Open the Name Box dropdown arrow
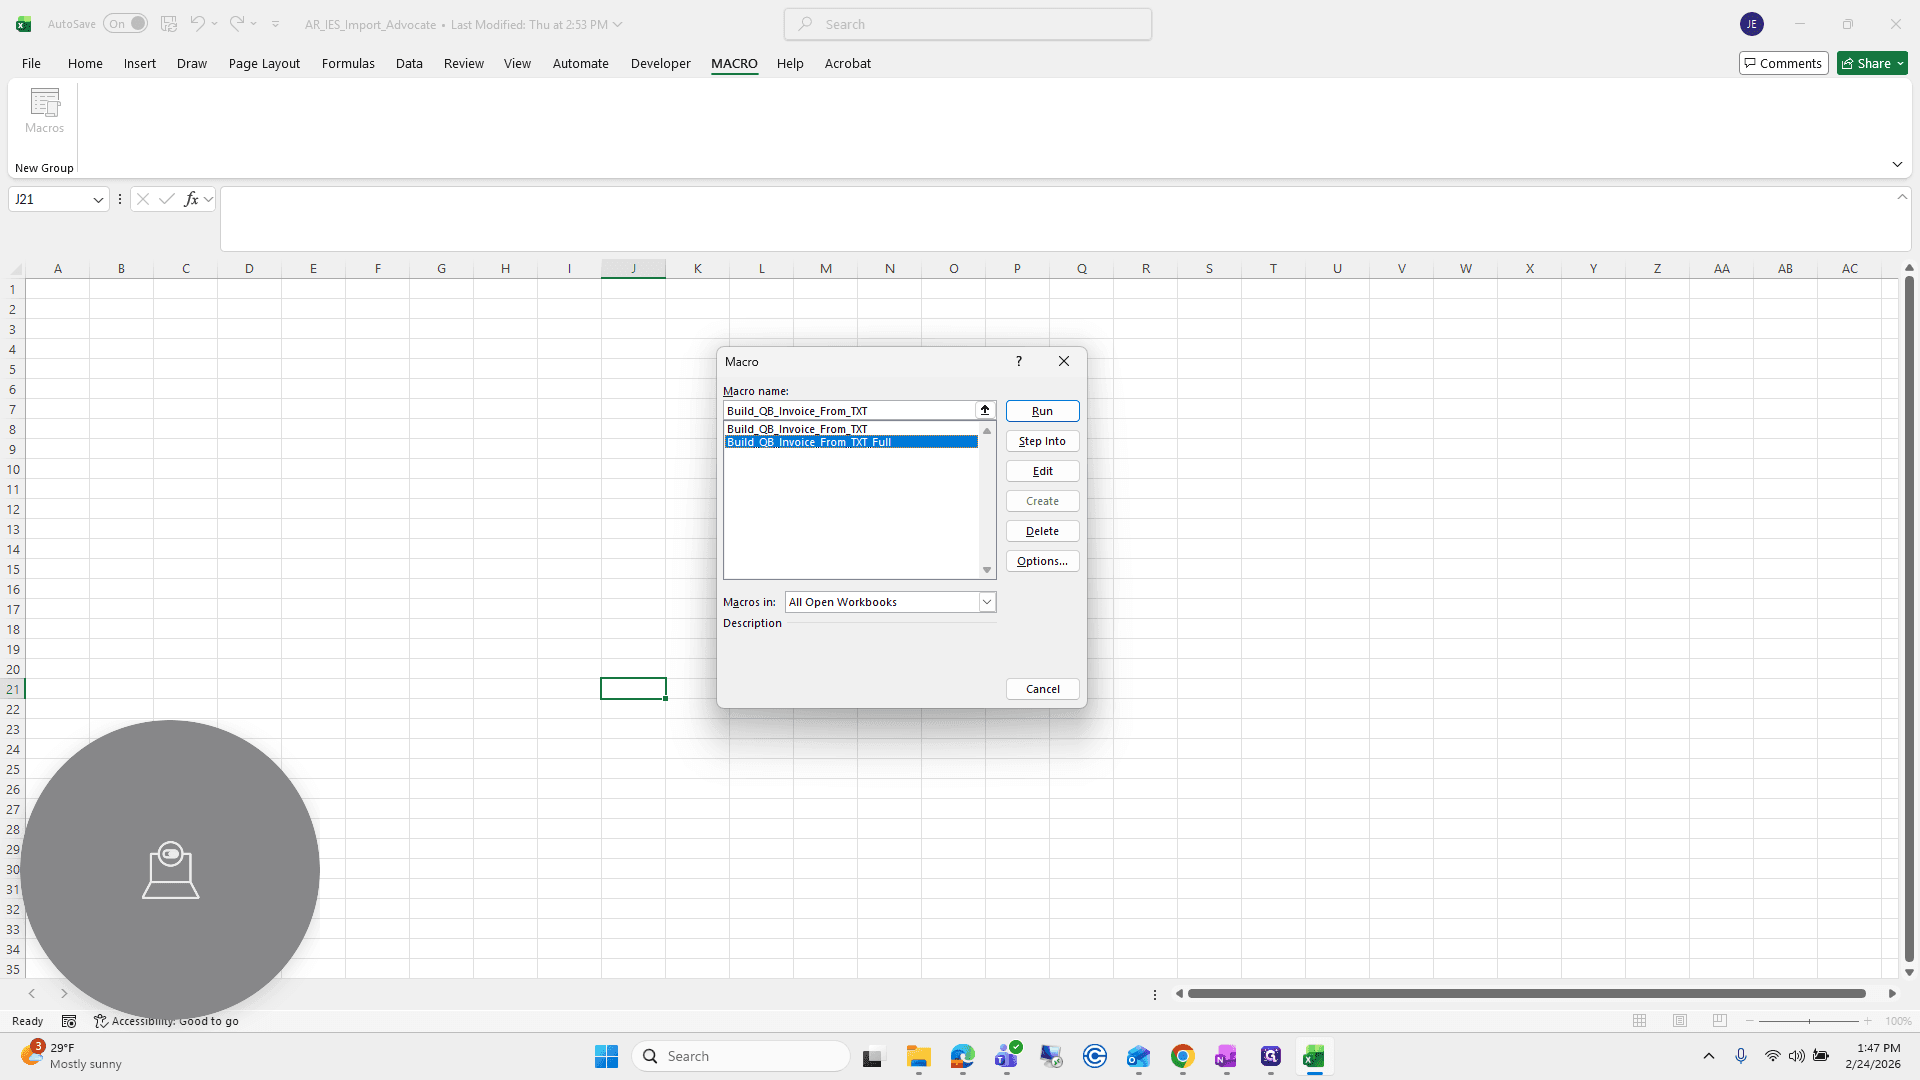This screenshot has height=1080, width=1920. 98,200
